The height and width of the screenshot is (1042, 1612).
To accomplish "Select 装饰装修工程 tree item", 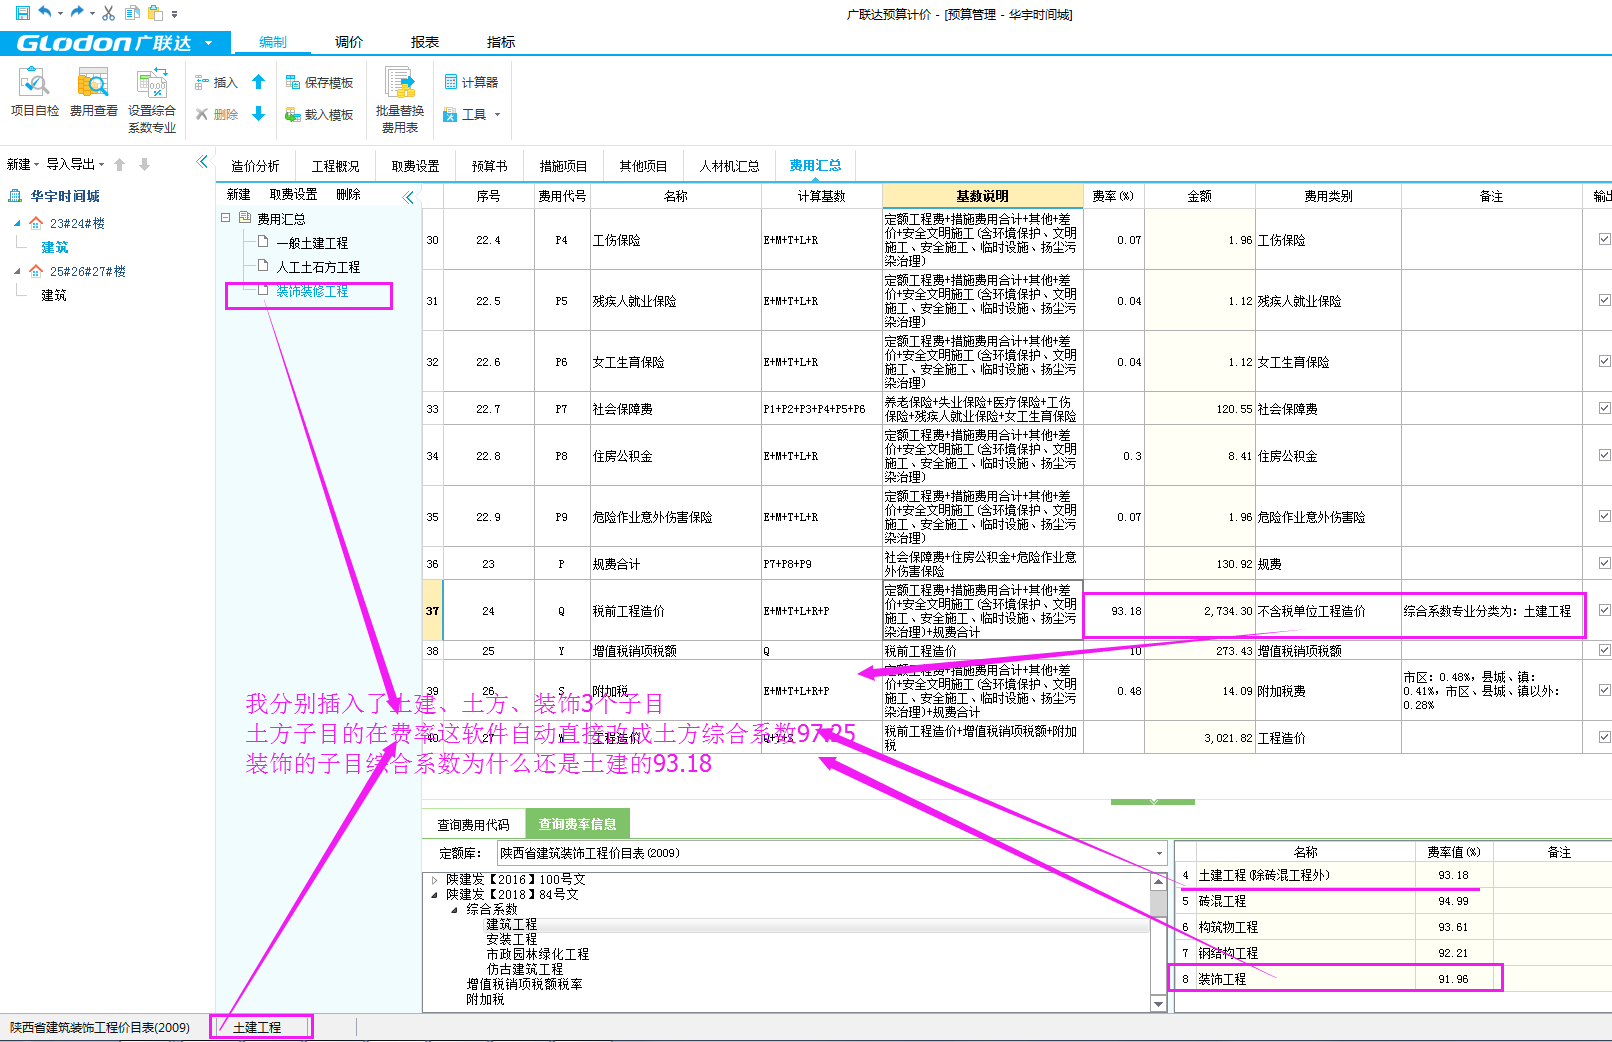I will 312,291.
